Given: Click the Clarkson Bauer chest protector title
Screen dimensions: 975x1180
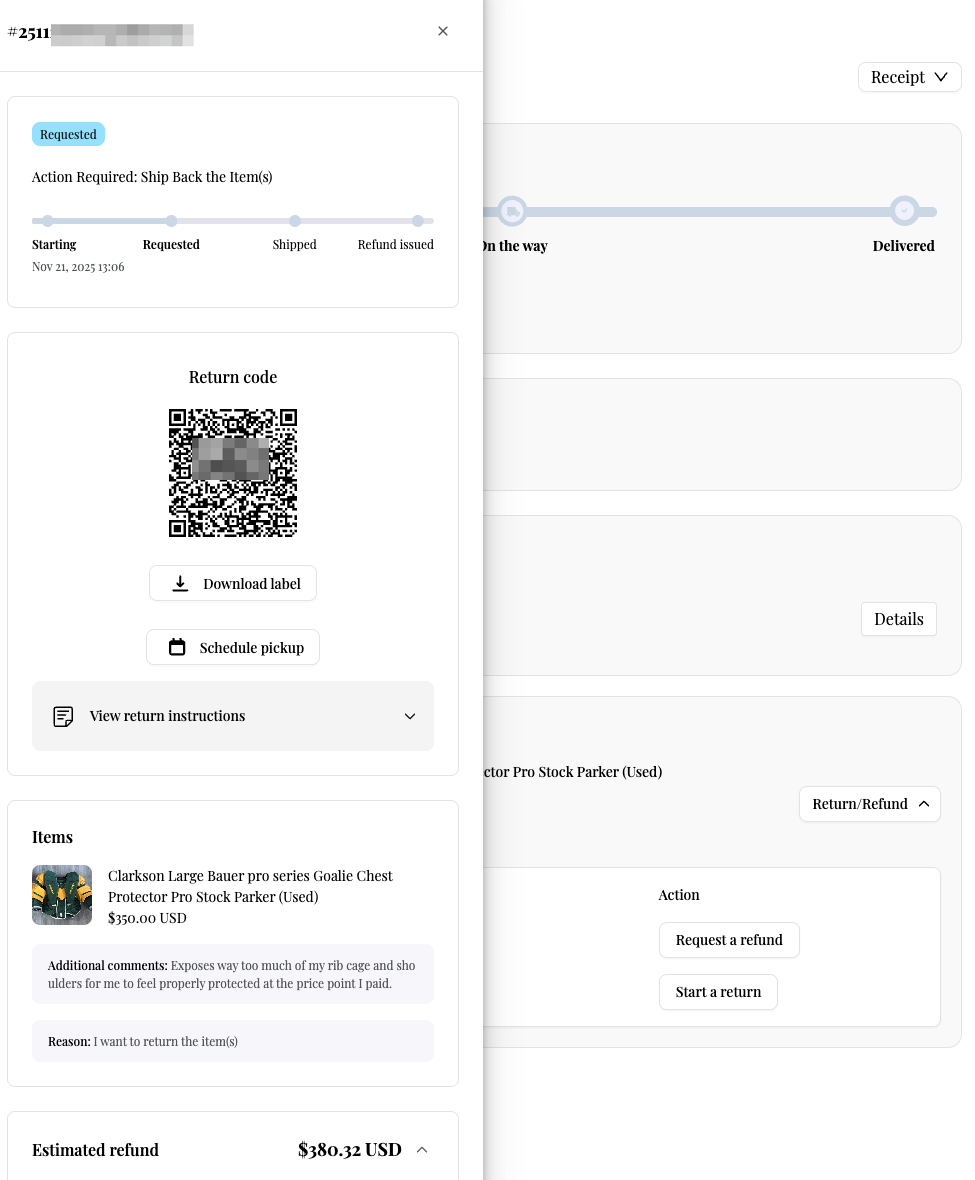Looking at the screenshot, I should click(x=250, y=886).
